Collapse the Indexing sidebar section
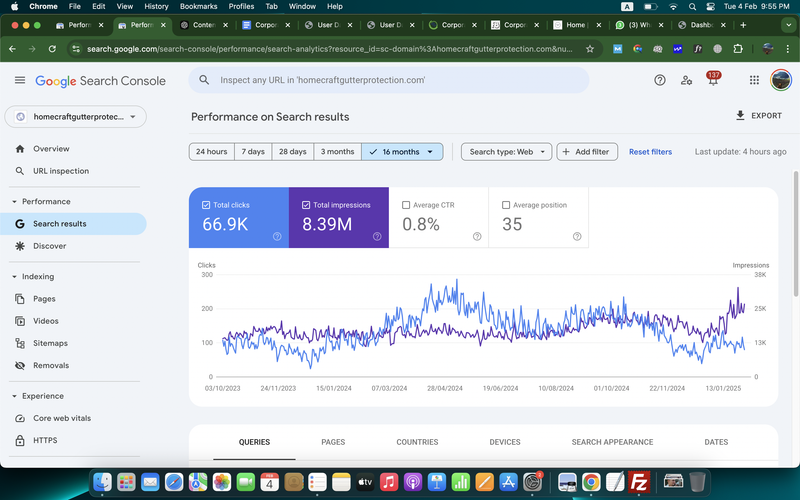Viewport: 800px width, 500px height. [14, 277]
